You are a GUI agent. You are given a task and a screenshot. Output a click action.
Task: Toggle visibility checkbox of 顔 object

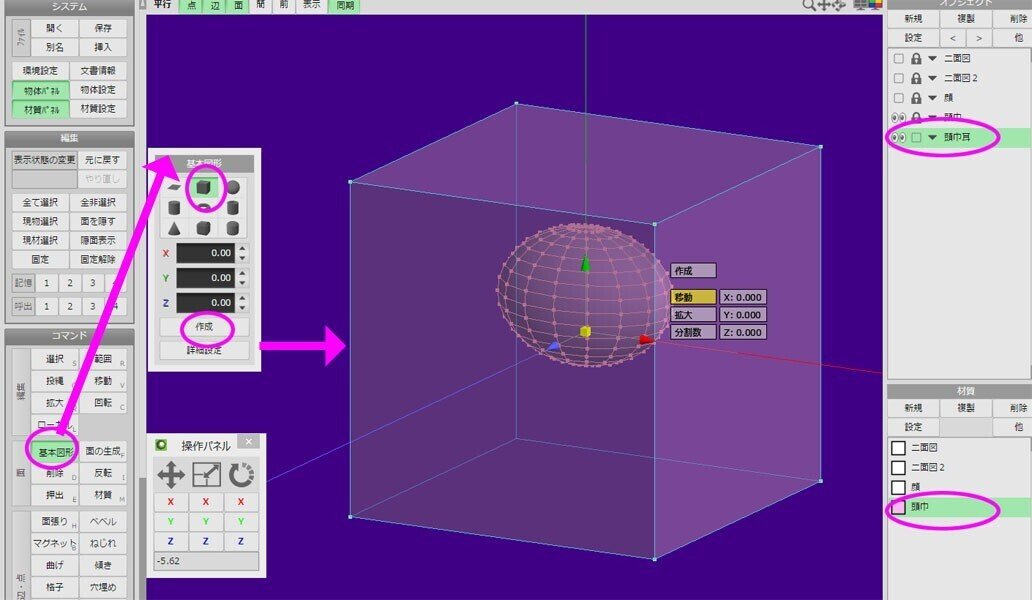[x=898, y=98]
